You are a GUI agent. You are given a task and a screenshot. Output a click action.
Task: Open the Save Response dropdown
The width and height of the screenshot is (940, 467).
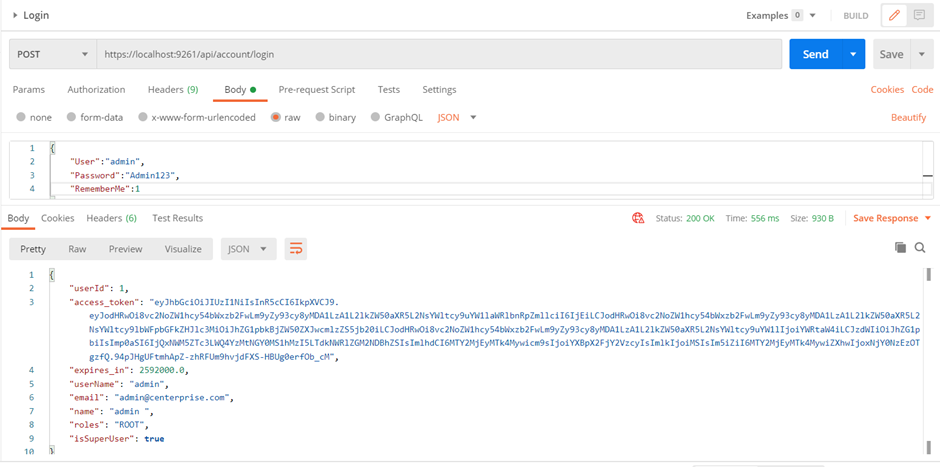pyautogui.click(x=891, y=218)
